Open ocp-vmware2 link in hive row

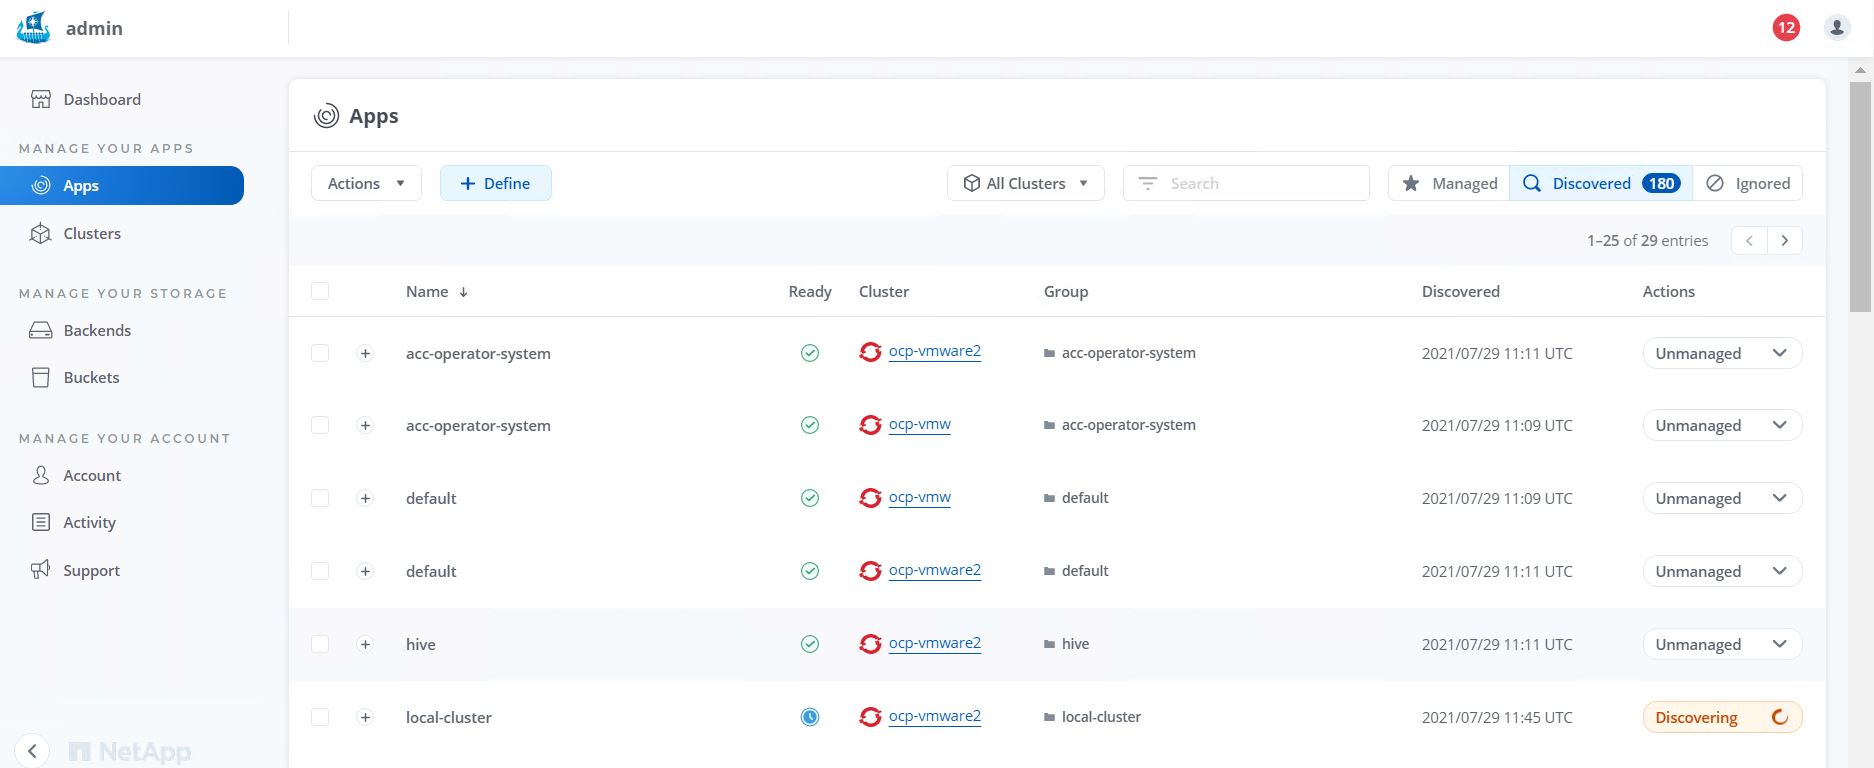[935, 643]
